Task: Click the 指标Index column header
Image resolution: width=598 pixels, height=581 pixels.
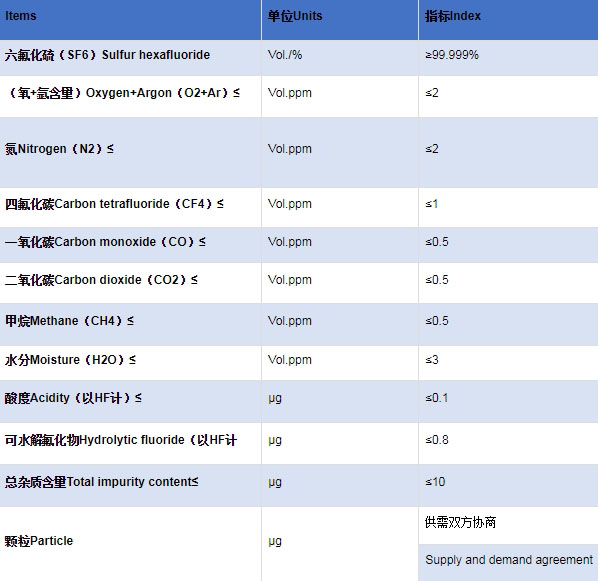Action: (x=508, y=20)
